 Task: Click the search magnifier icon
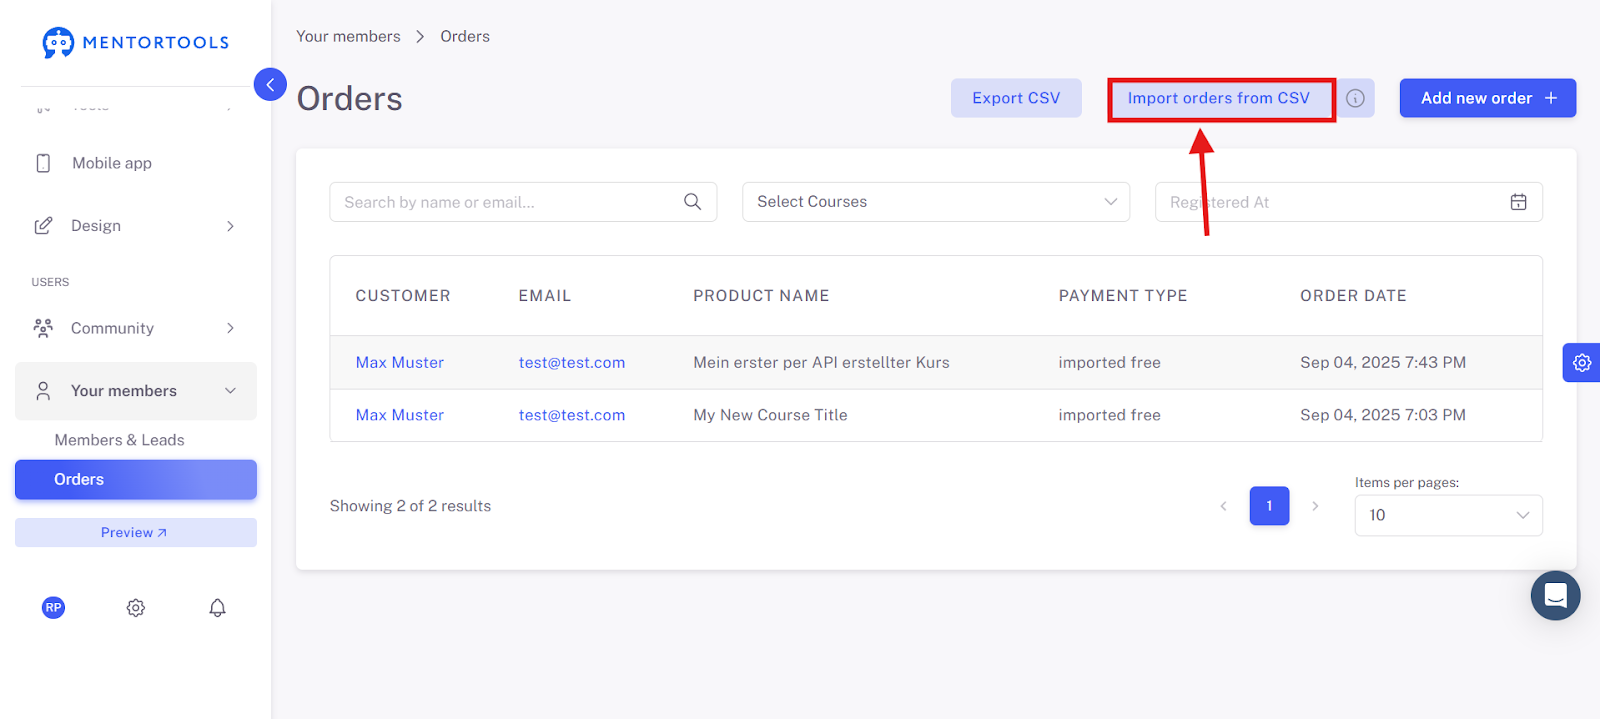[x=692, y=202]
